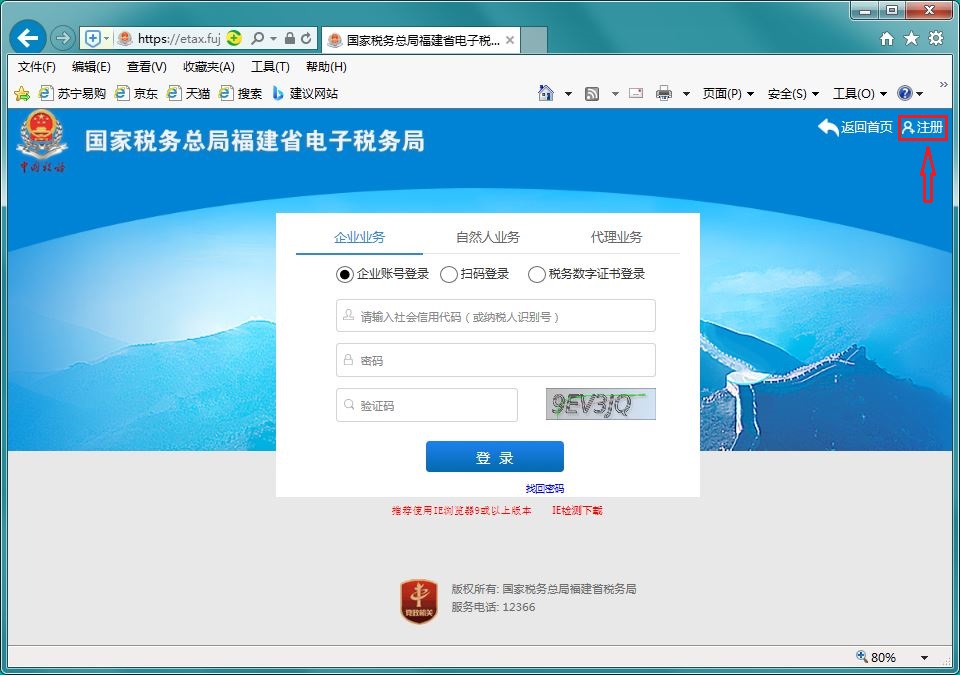Click the 80% zoom control at bottom right
Screen dimensions: 960x675
click(x=876, y=657)
